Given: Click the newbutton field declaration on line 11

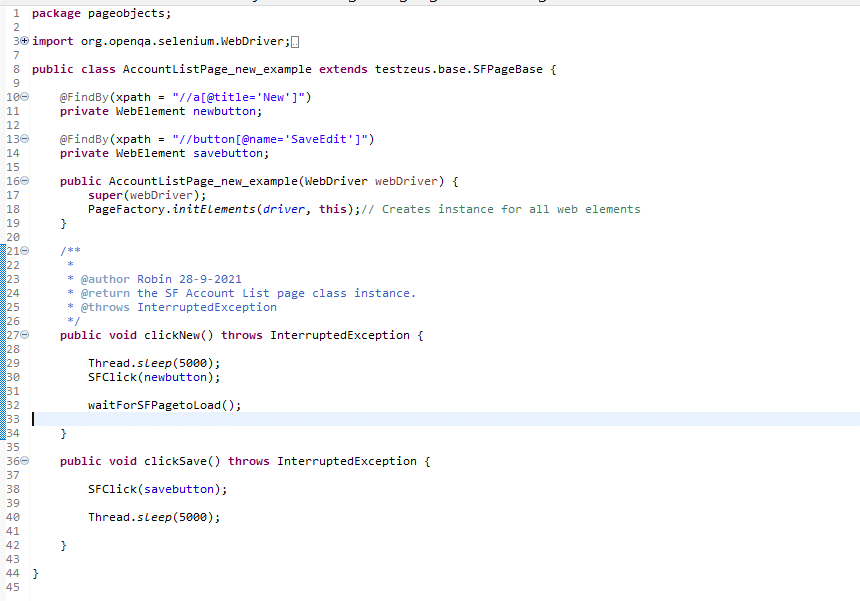Looking at the screenshot, I should click(161, 111).
